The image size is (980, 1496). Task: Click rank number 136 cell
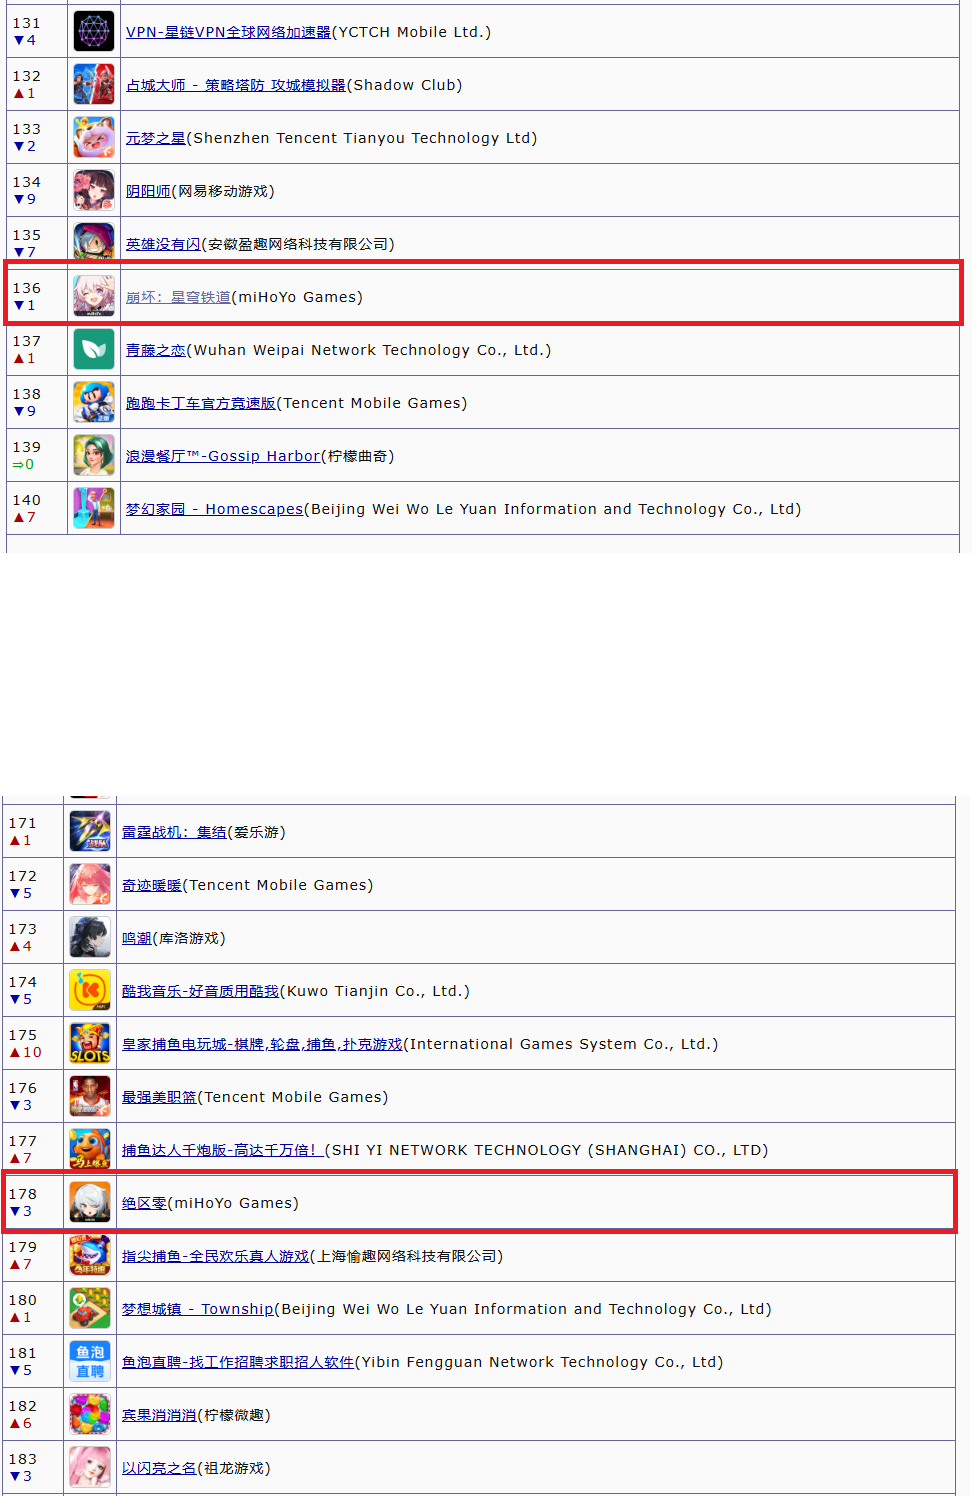(x=37, y=296)
